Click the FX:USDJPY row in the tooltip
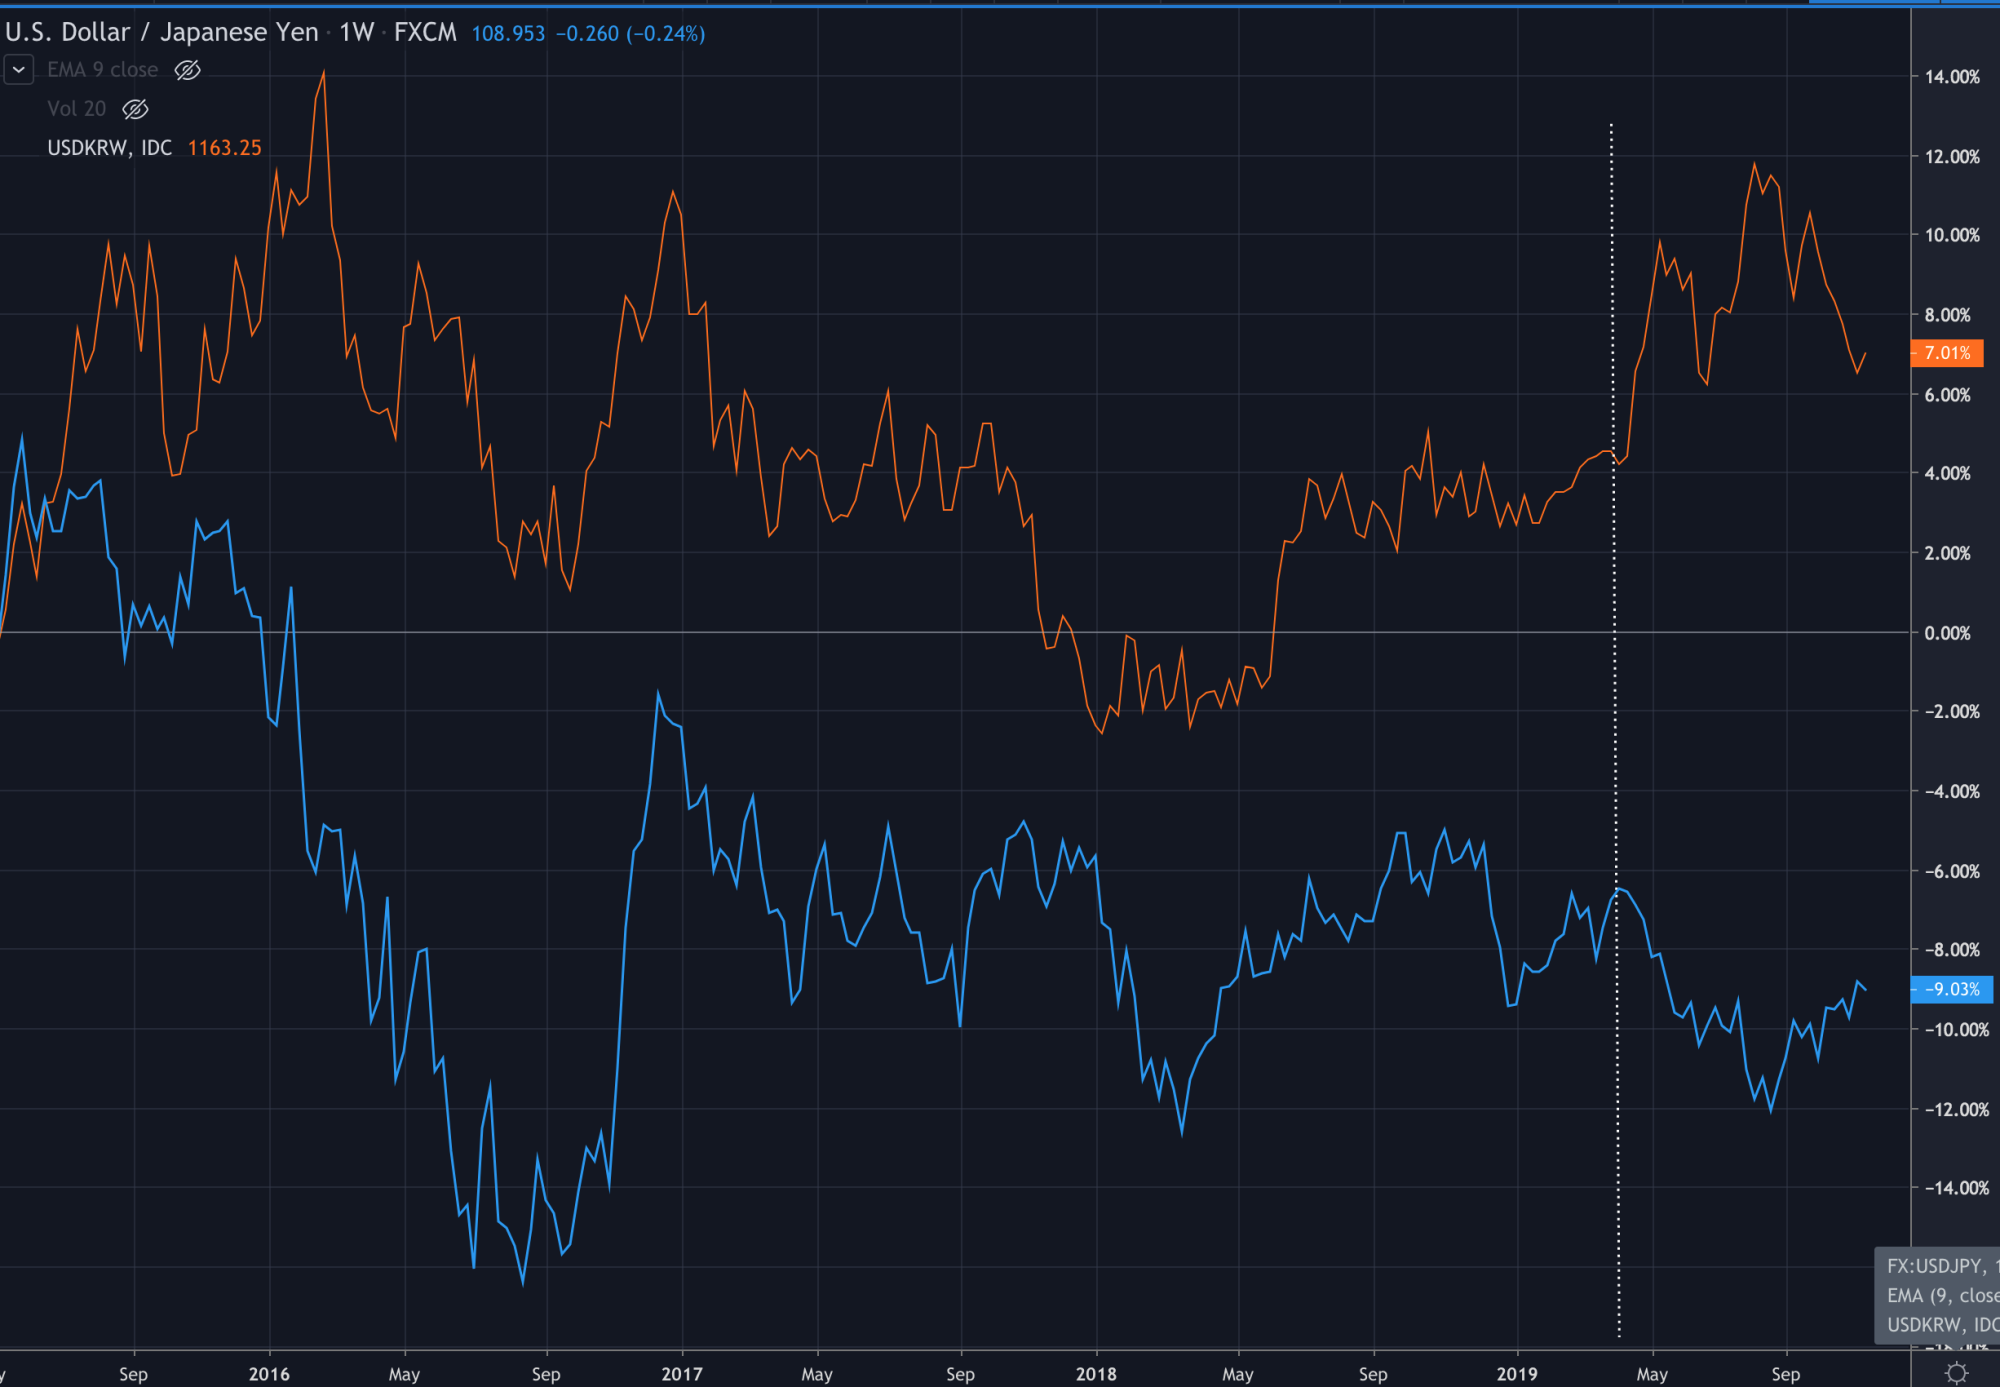The width and height of the screenshot is (2000, 1387). 1942,1266
